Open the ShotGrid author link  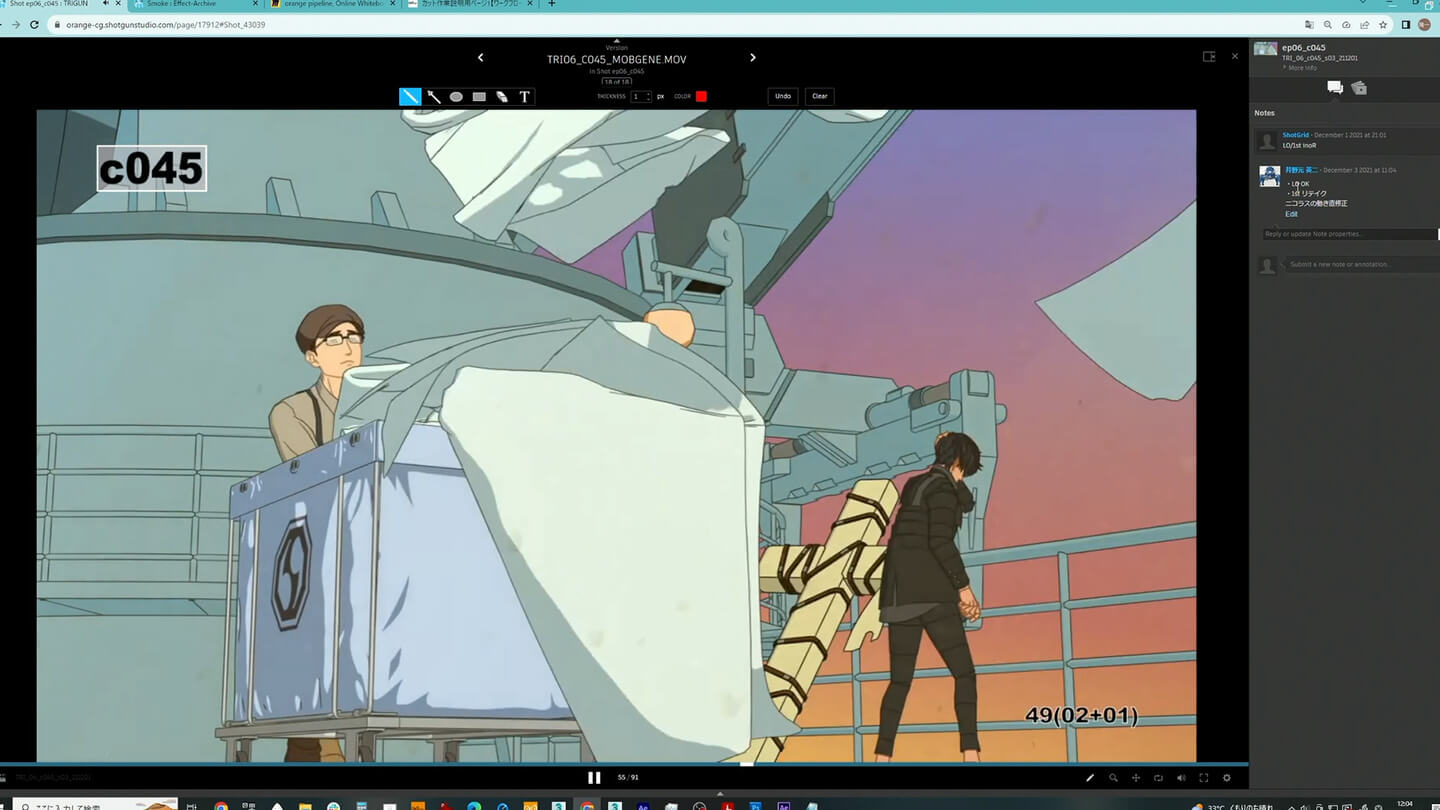click(1295, 135)
